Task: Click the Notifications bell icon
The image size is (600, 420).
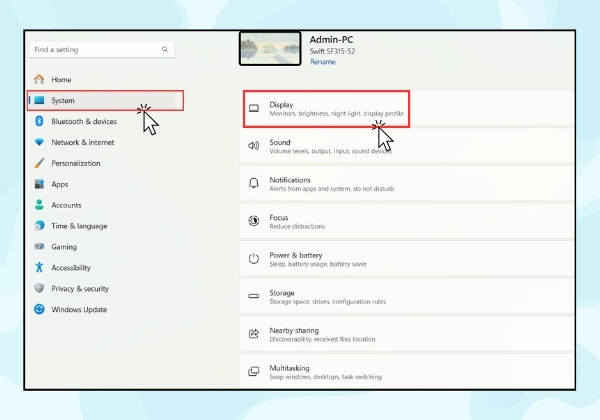Action: pyautogui.click(x=254, y=183)
